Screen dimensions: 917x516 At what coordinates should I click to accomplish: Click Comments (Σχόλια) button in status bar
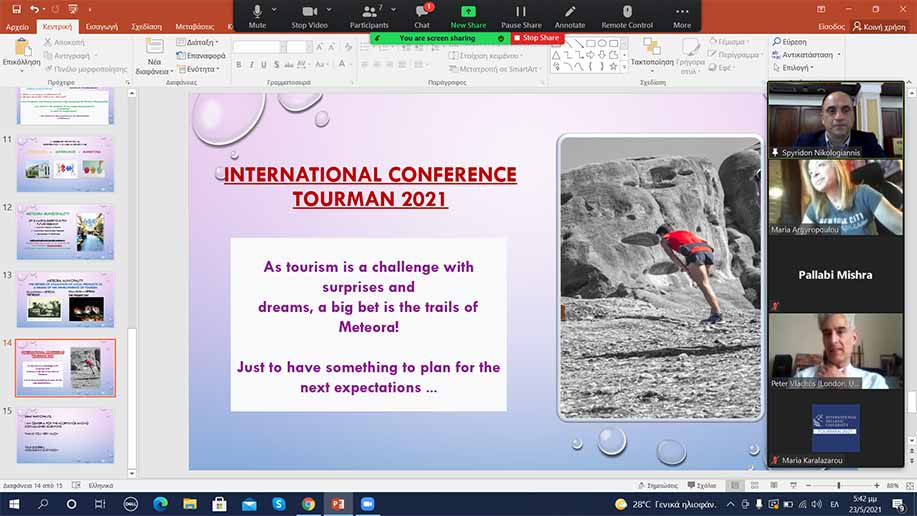pos(702,486)
